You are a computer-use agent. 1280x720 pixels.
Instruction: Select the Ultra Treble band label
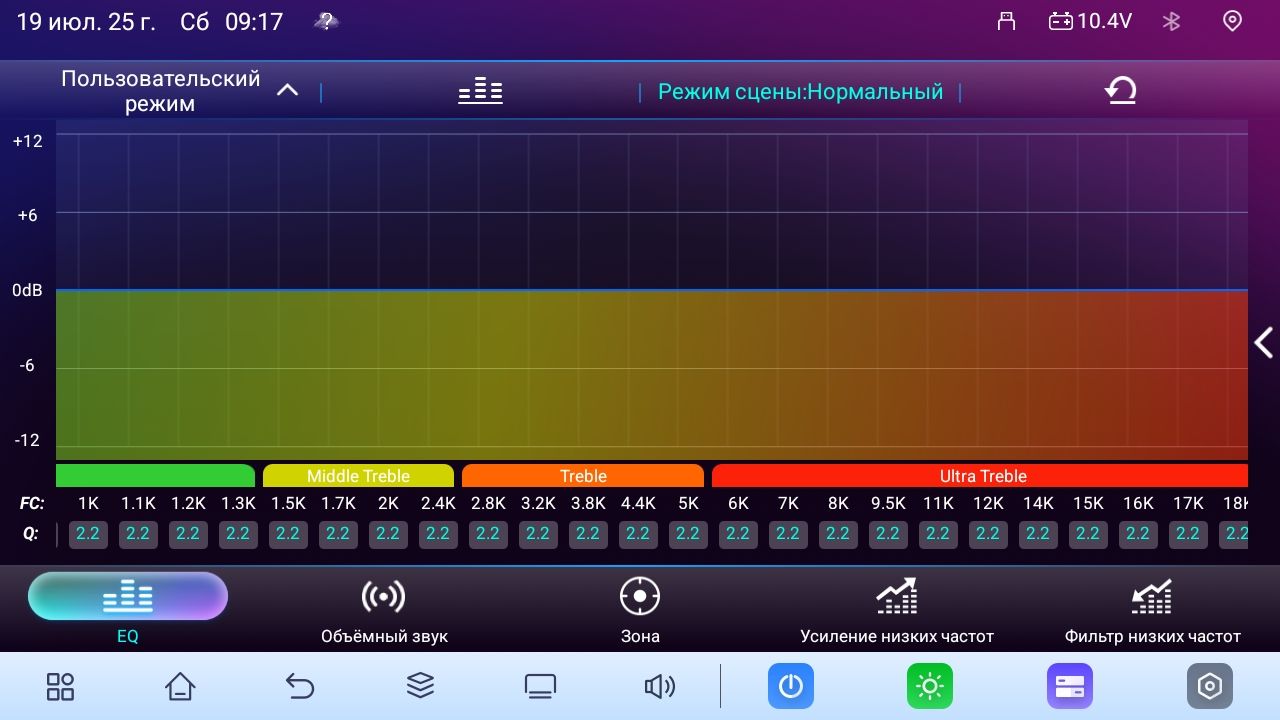pyautogui.click(x=982, y=476)
